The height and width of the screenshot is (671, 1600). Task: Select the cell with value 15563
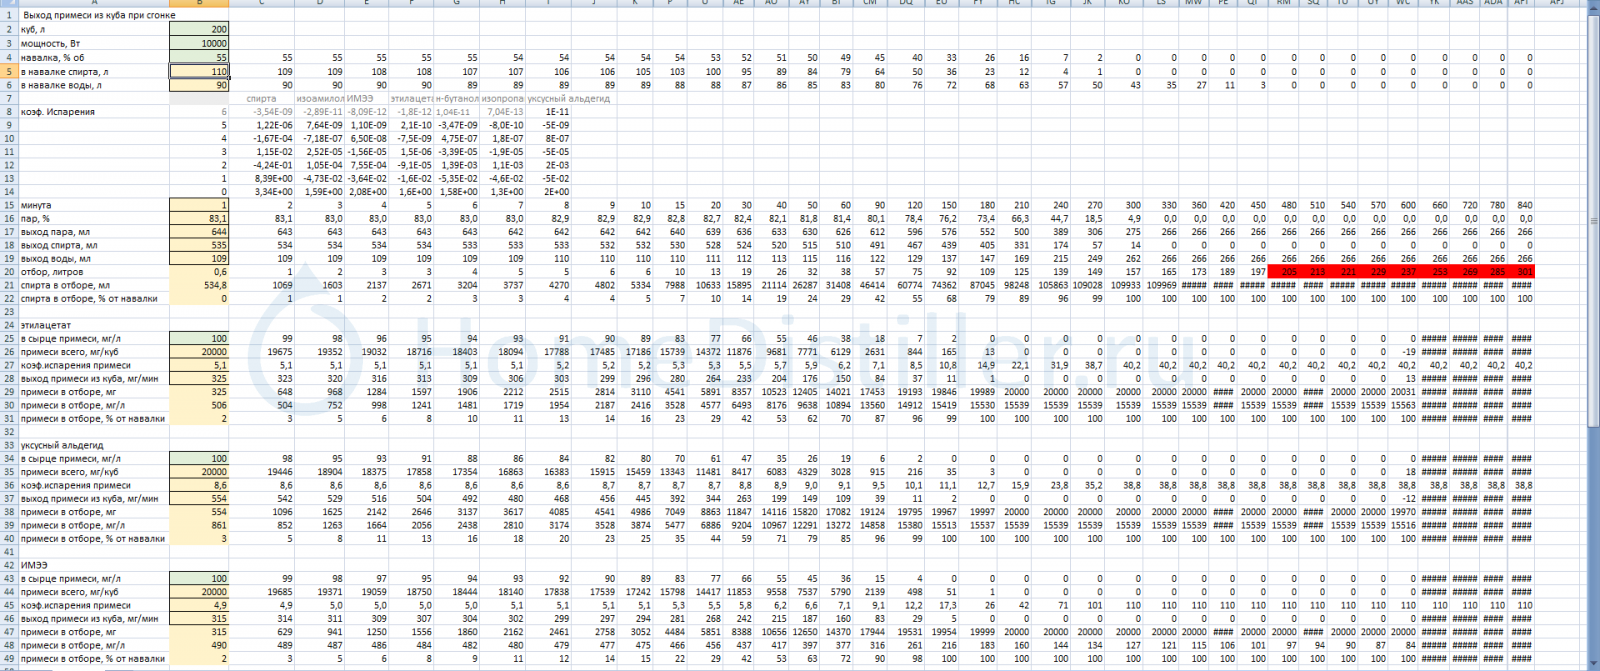pos(1402,405)
